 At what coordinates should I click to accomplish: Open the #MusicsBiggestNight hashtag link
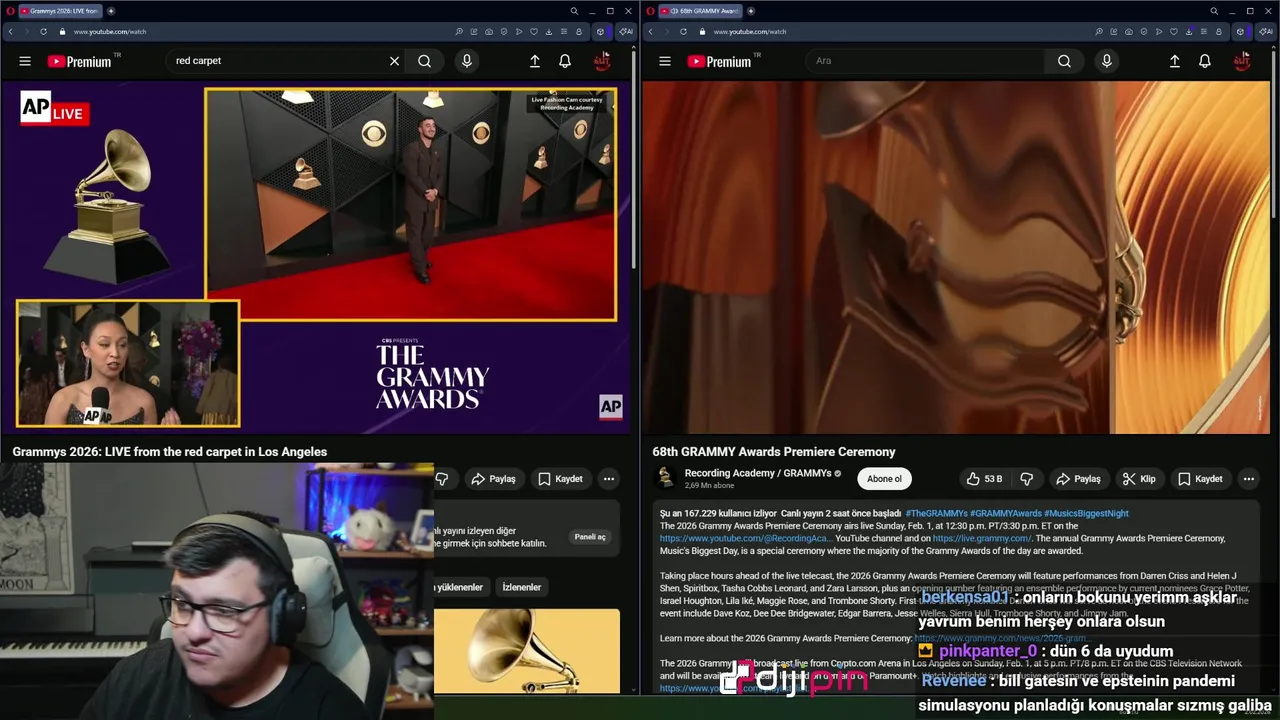pos(1086,513)
